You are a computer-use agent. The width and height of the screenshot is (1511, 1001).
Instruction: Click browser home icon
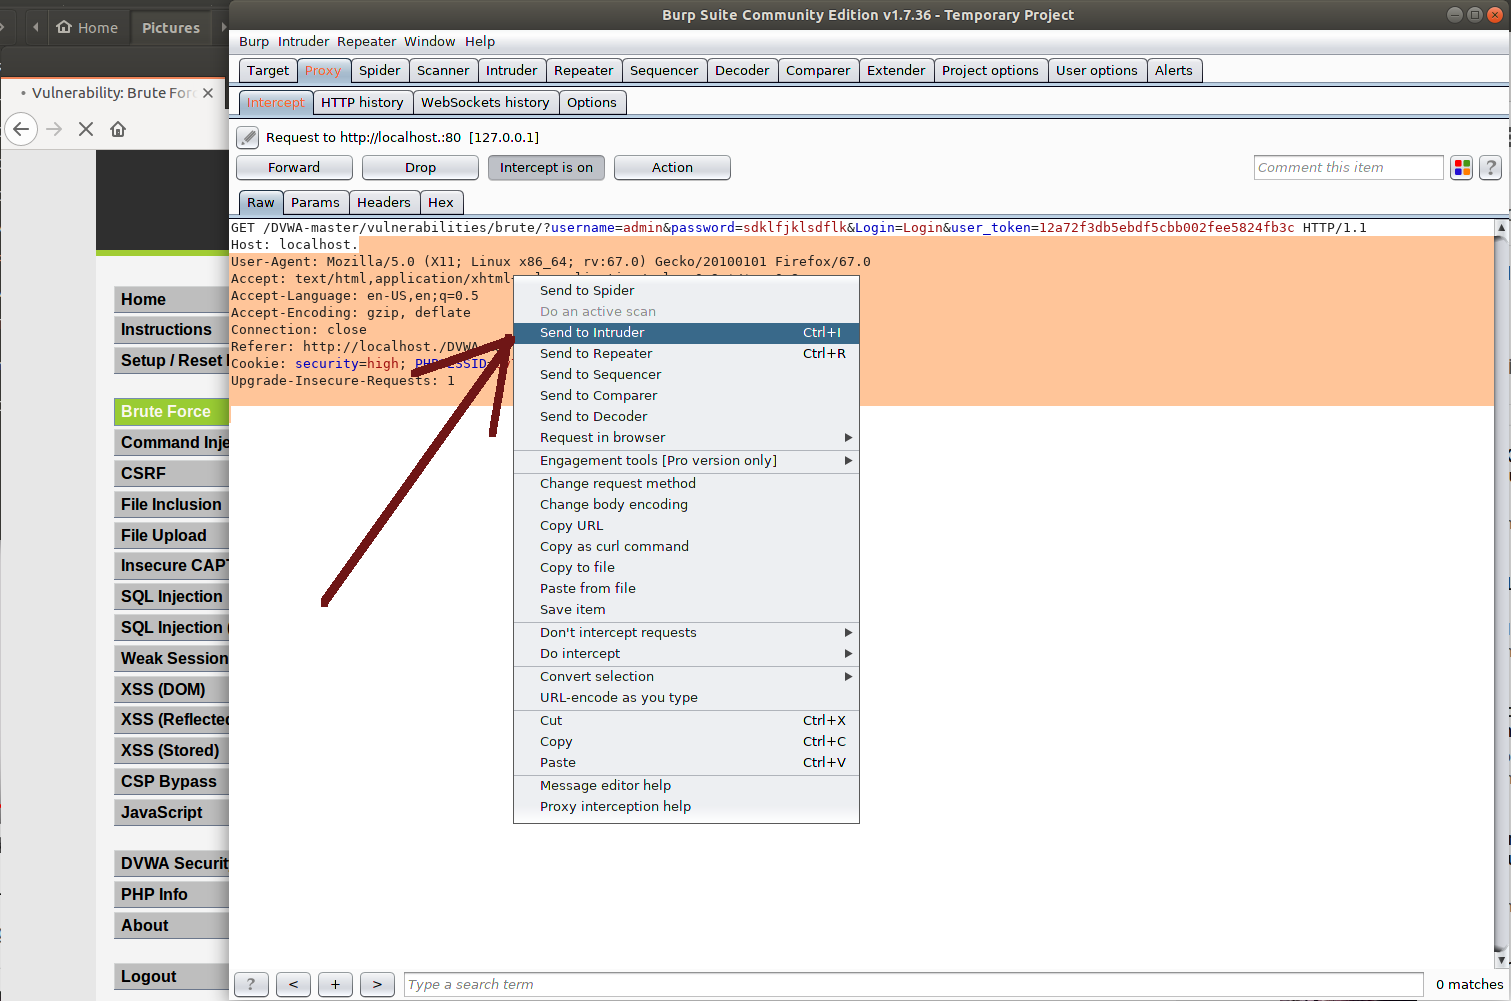coord(118,129)
